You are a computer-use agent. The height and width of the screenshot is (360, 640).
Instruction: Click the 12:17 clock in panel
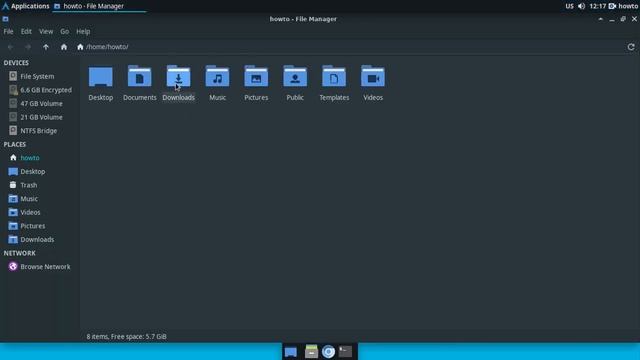598,6
